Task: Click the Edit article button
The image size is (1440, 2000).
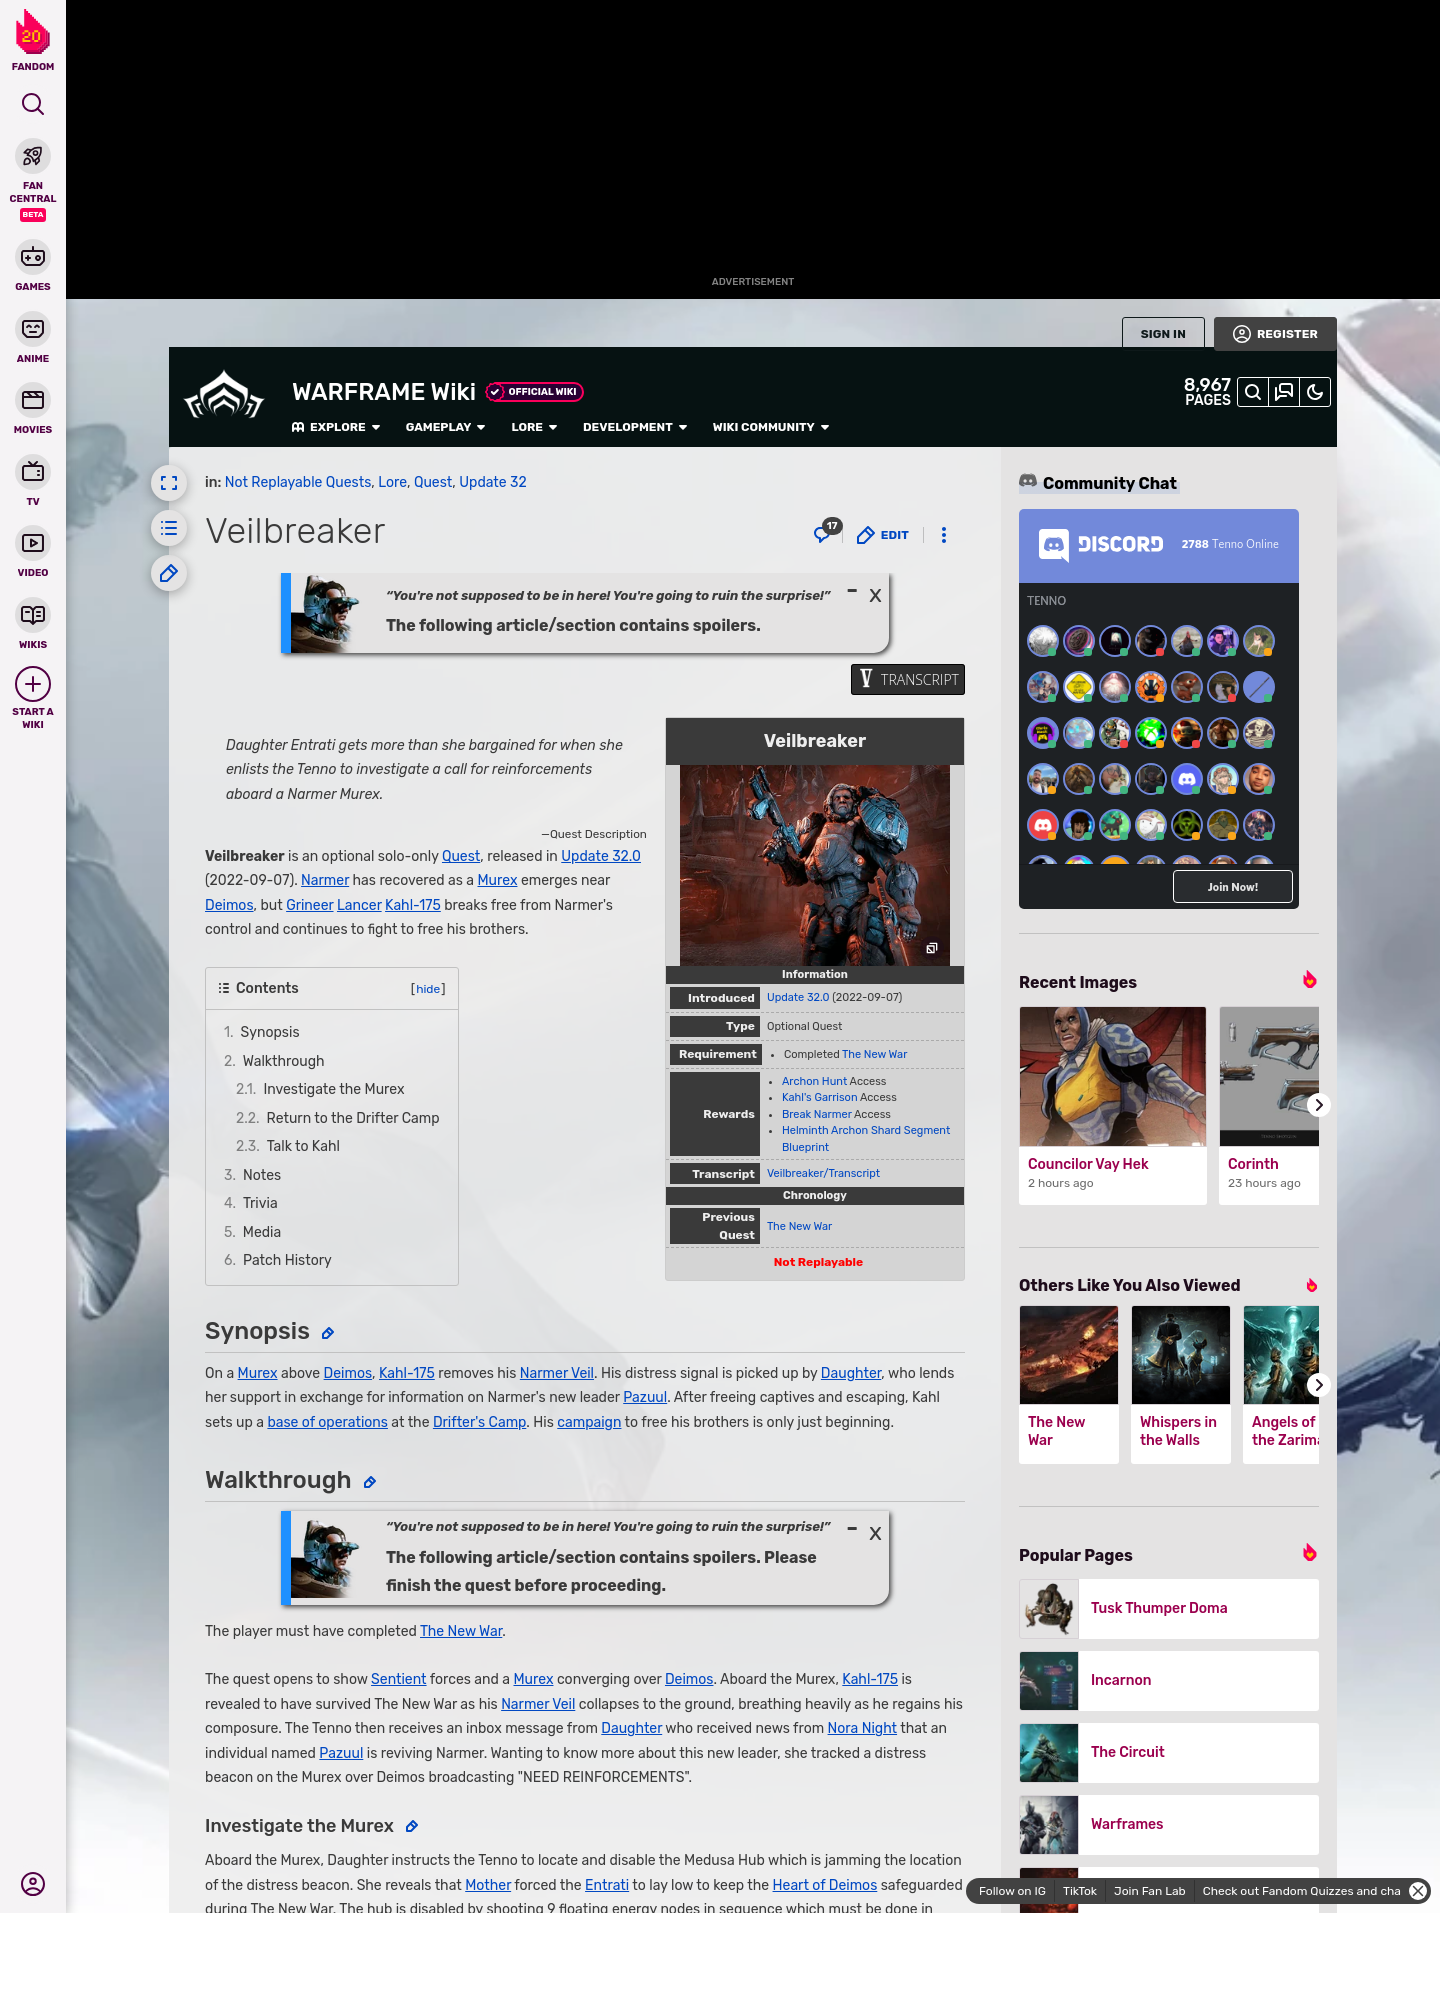Action: coord(883,535)
